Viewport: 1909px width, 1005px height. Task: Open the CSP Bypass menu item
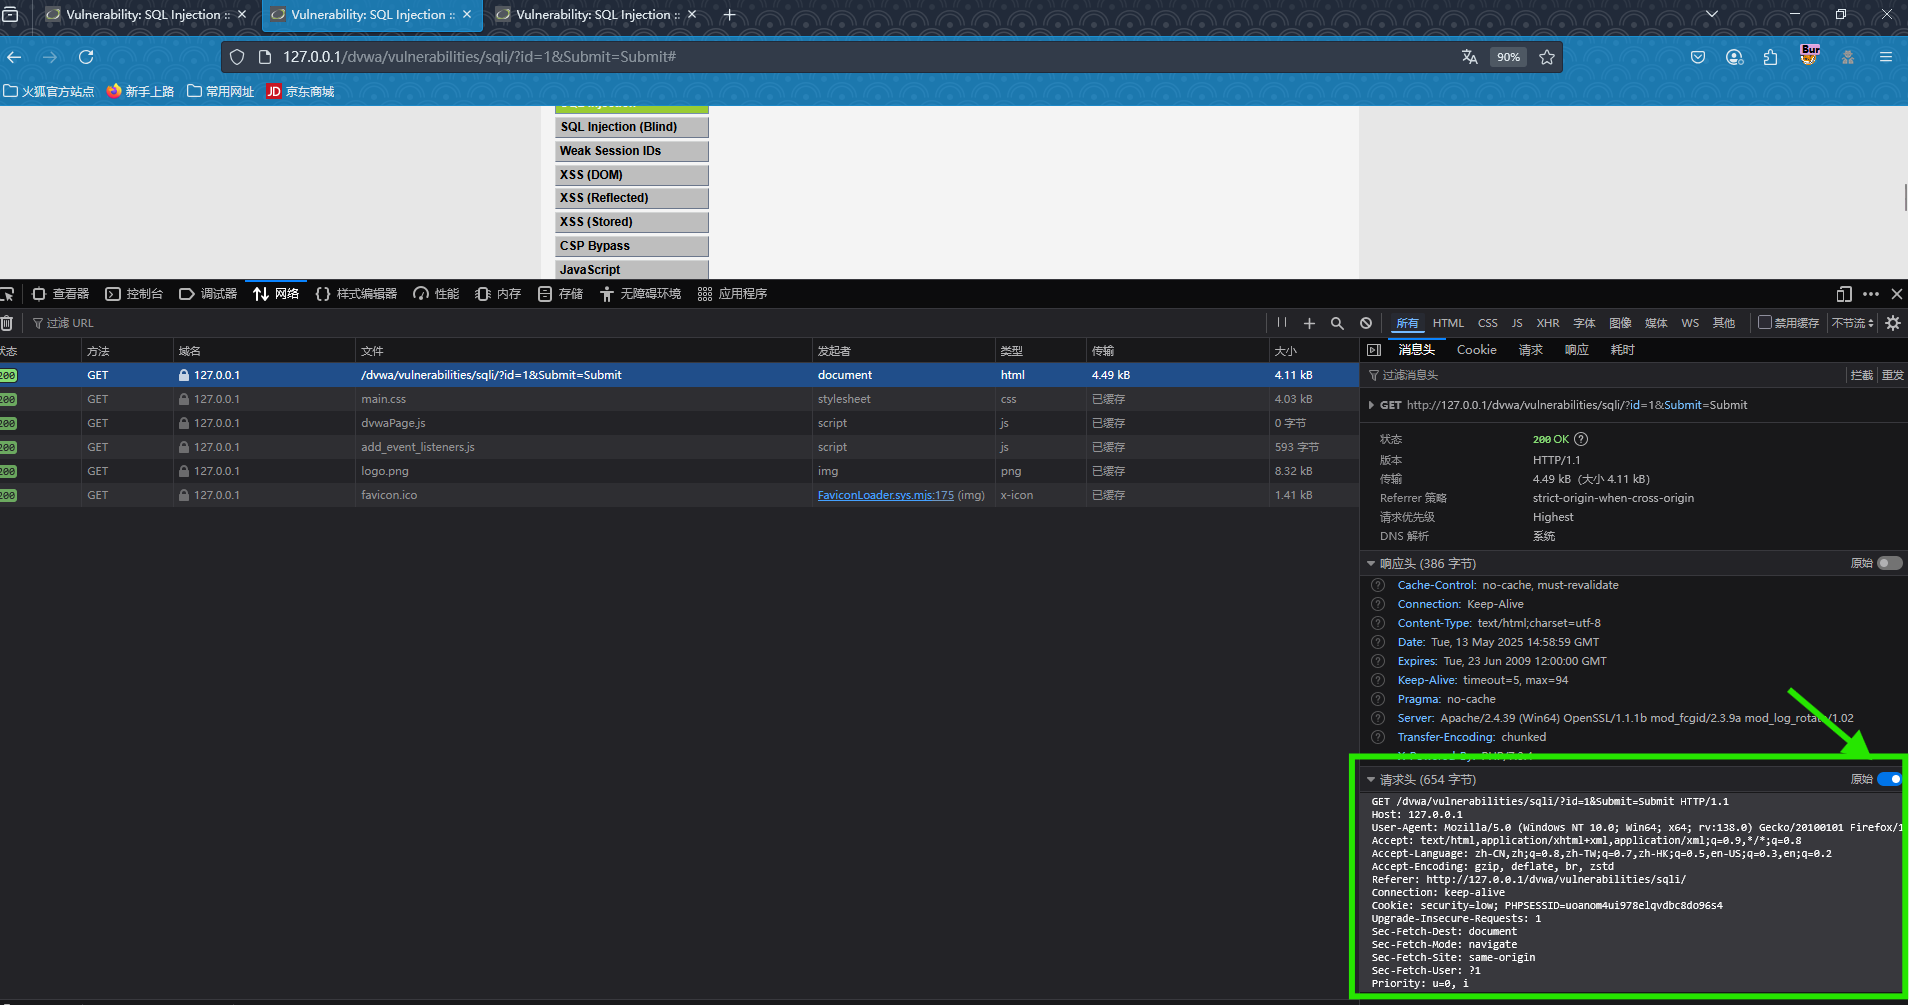coord(632,246)
